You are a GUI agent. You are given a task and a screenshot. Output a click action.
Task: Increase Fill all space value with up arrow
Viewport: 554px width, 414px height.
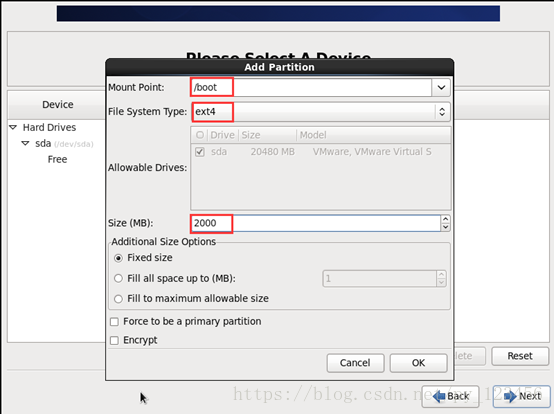[x=441, y=275]
